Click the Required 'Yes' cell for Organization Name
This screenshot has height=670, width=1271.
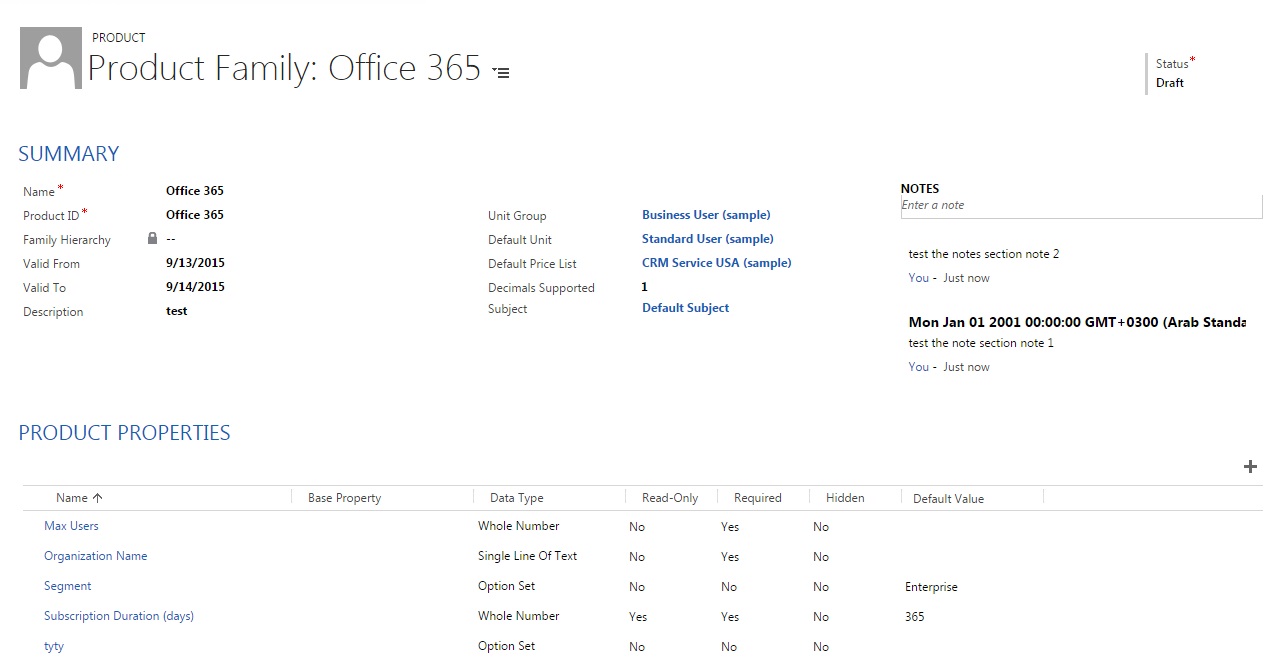(730, 557)
